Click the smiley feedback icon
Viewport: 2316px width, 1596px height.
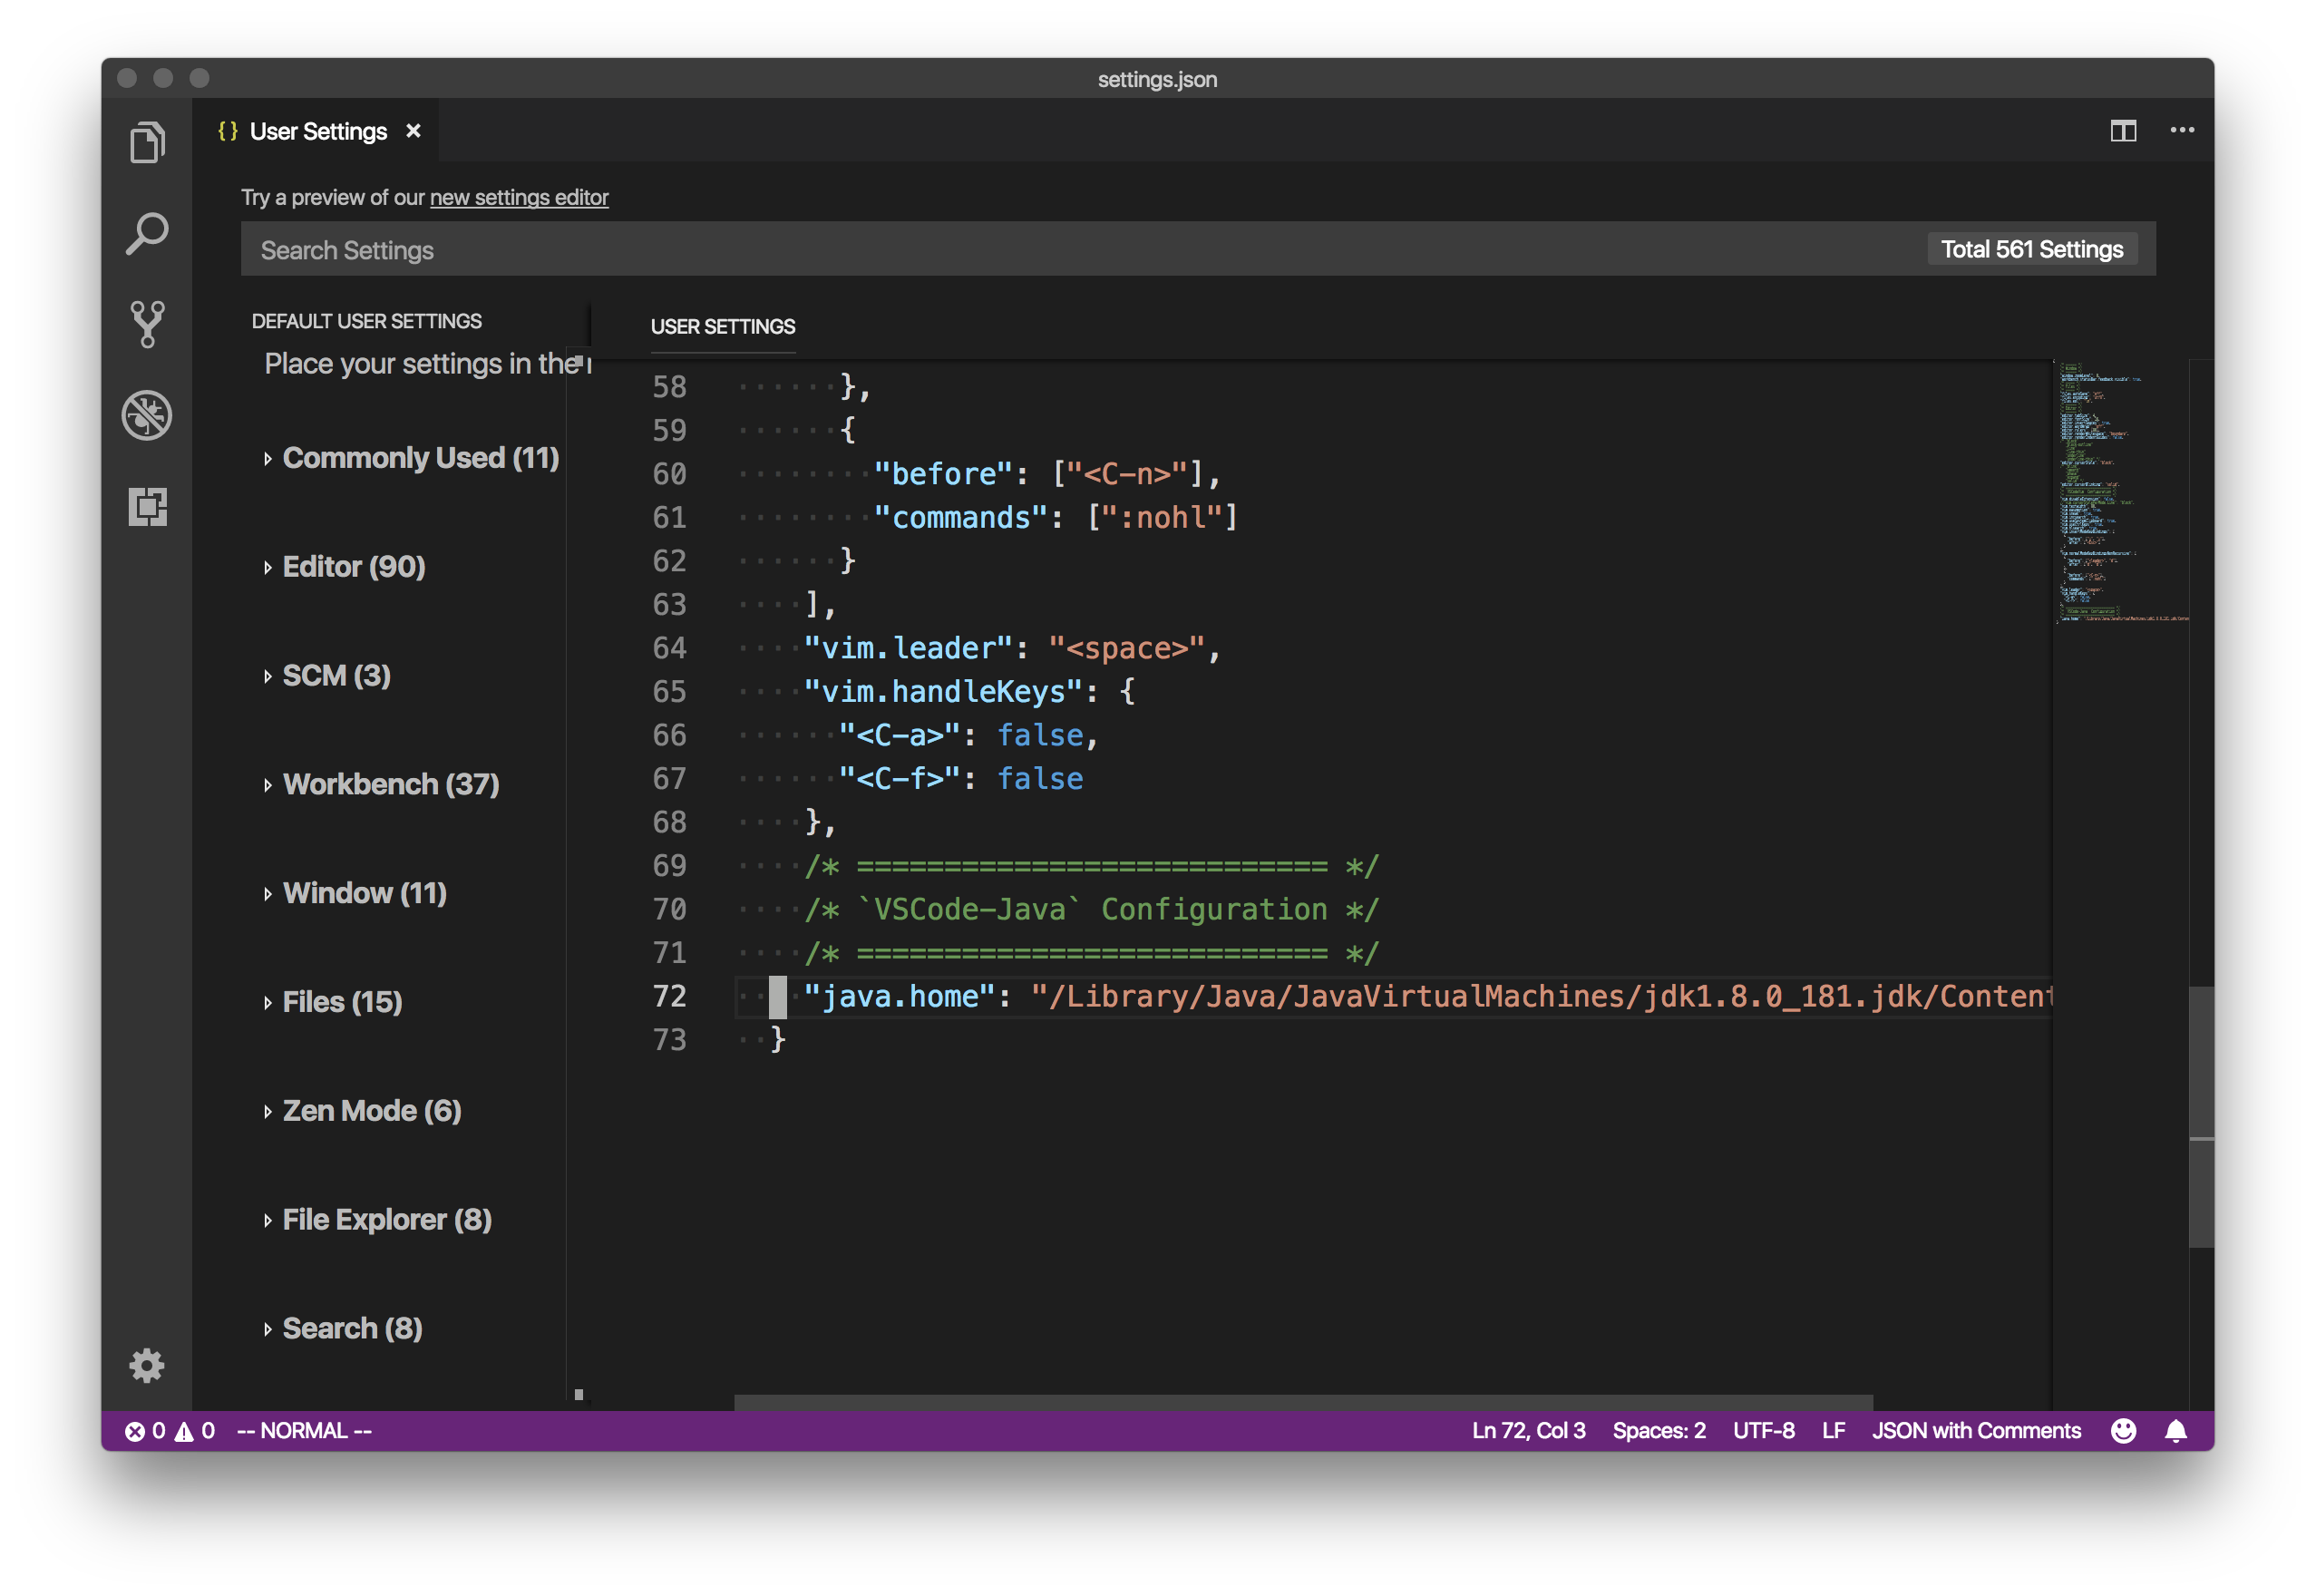tap(2124, 1430)
